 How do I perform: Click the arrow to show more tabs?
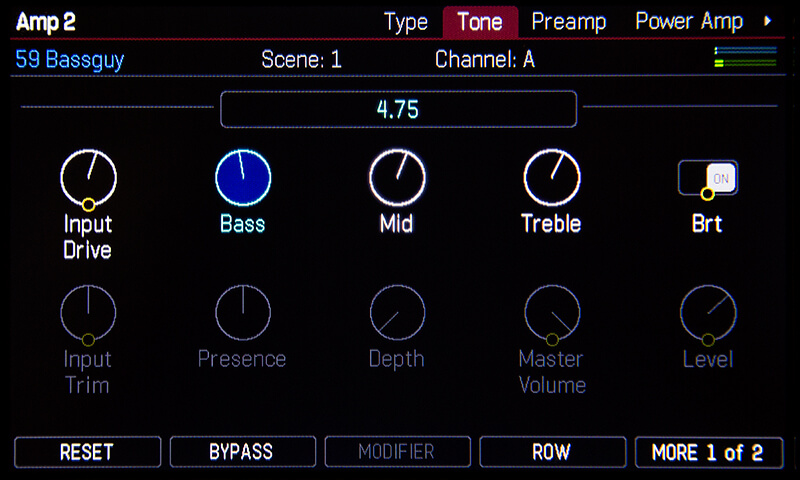(768, 21)
